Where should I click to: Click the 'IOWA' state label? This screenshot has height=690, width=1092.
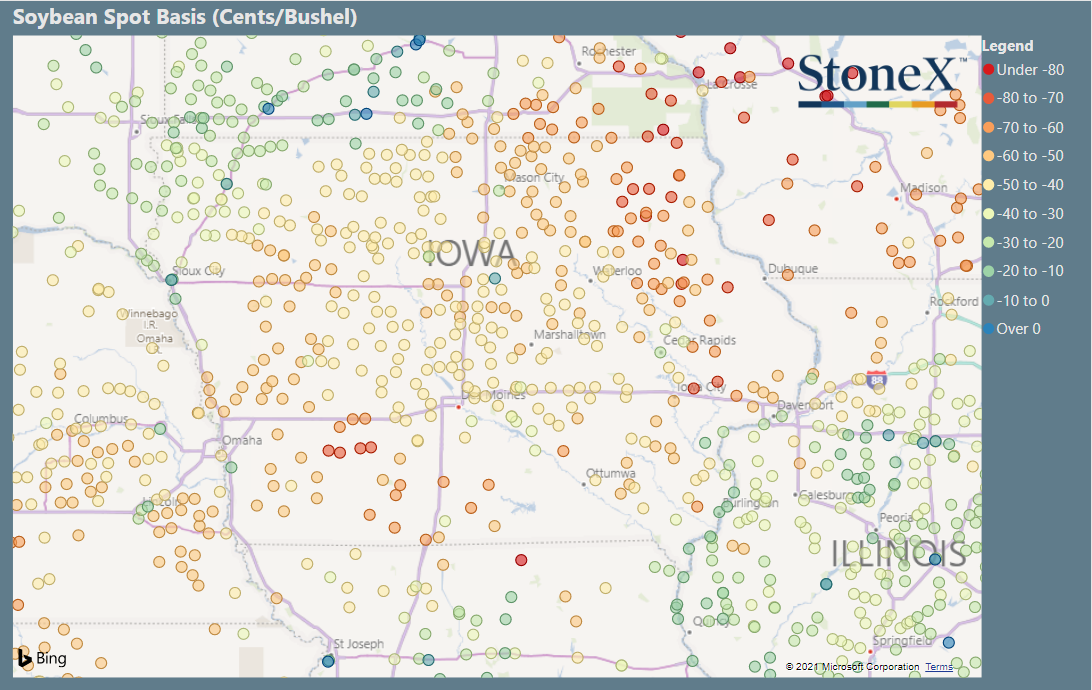pyautogui.click(x=470, y=253)
